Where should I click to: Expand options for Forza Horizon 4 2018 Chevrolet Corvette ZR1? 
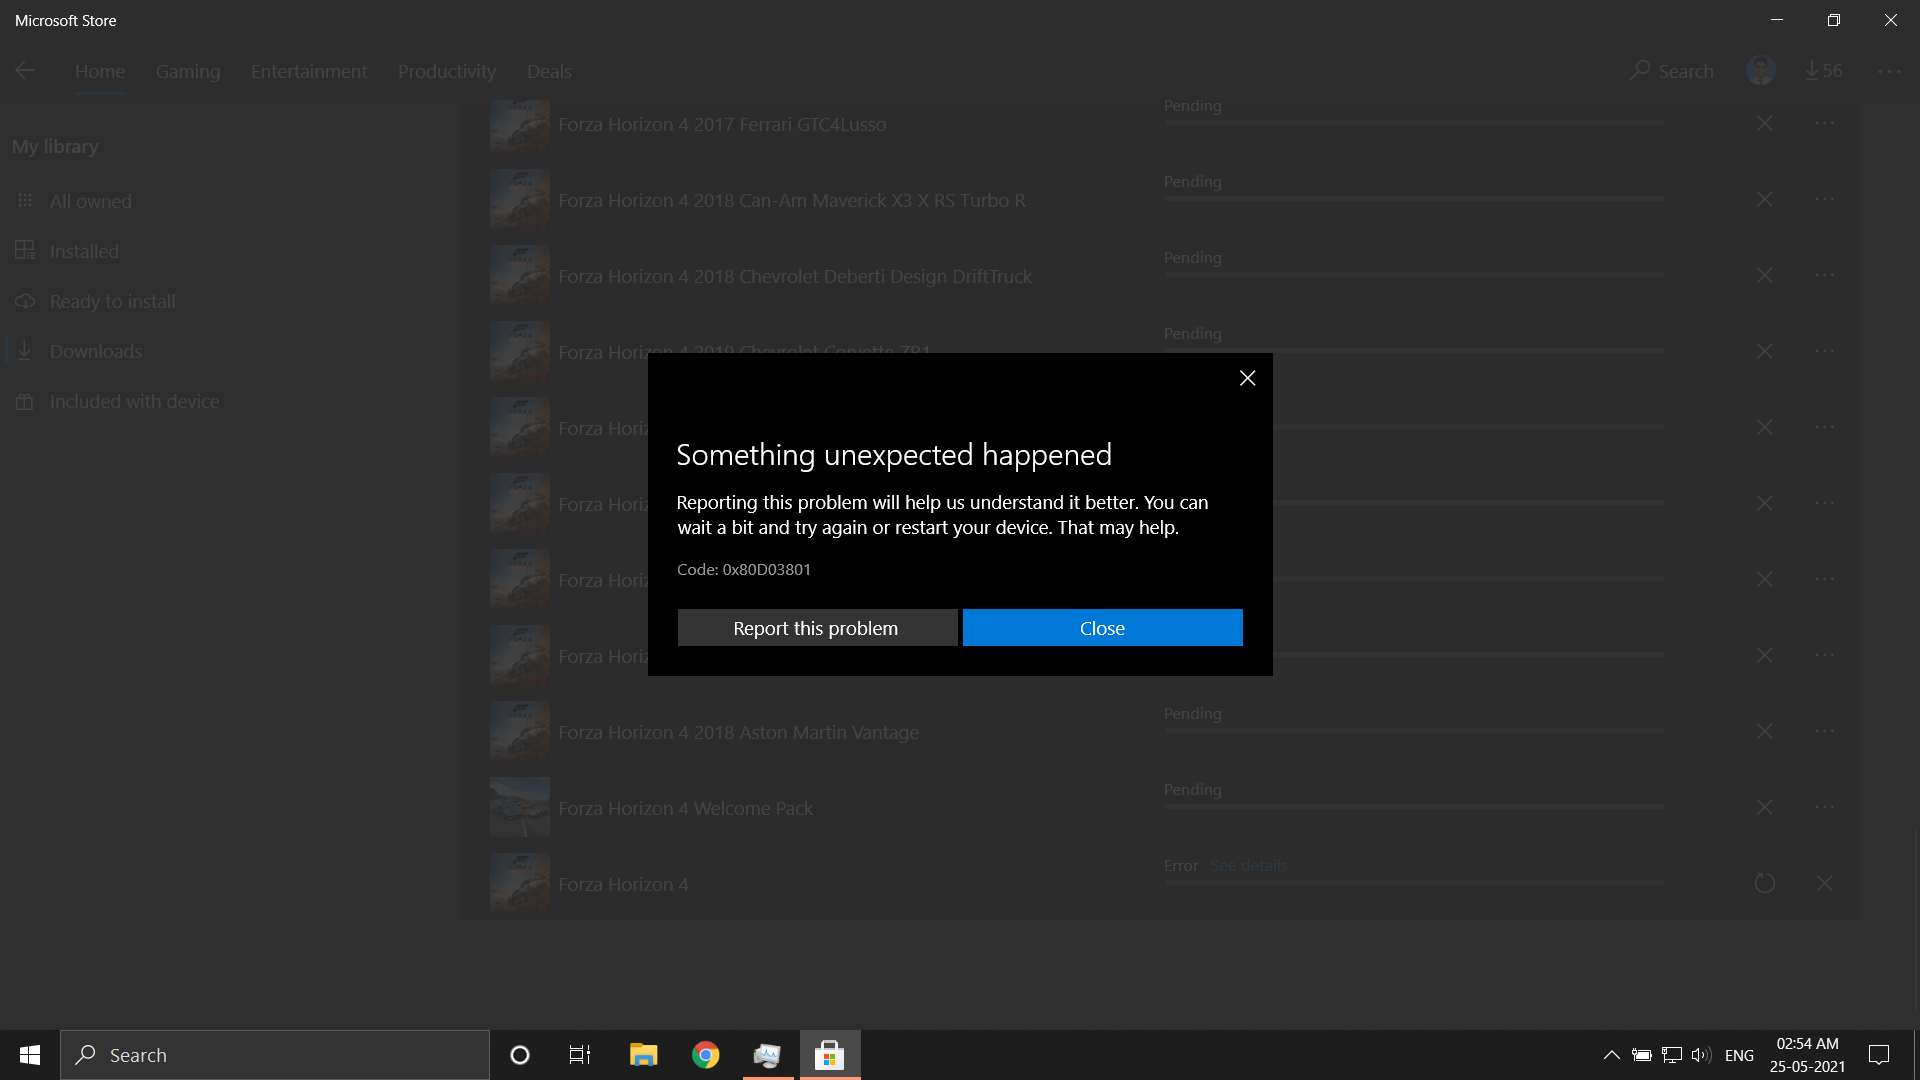(1825, 351)
